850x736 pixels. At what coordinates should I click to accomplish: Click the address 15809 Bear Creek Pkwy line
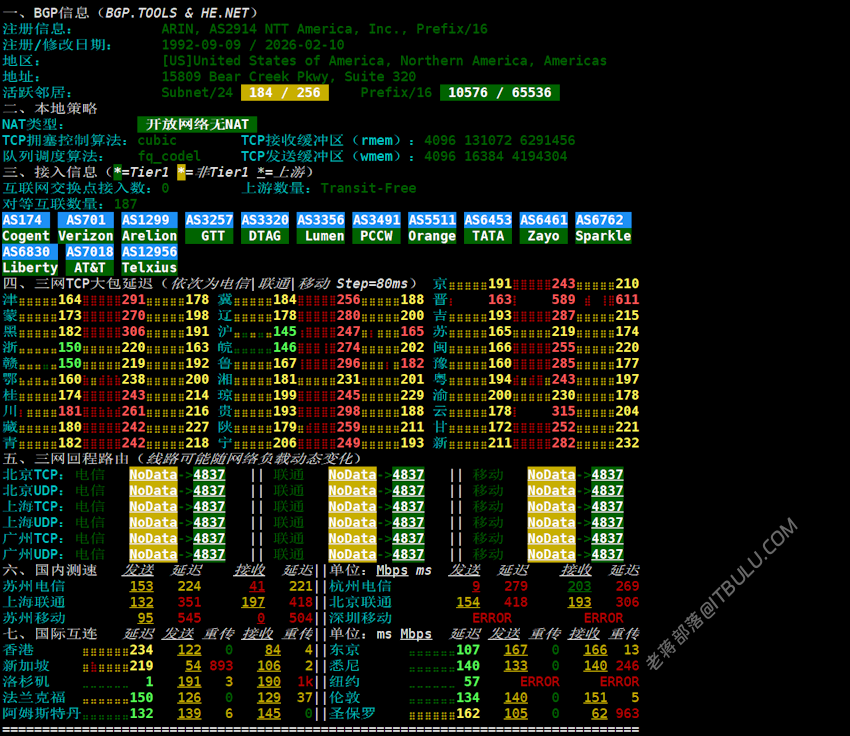pyautogui.click(x=289, y=77)
